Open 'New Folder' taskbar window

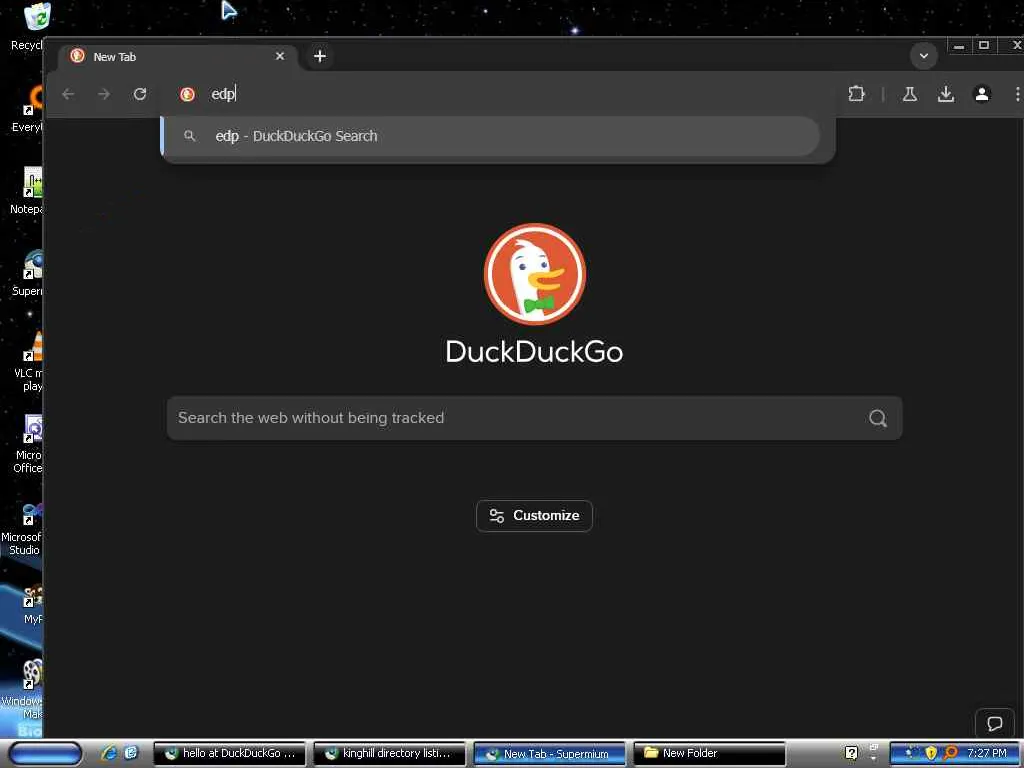pyautogui.click(x=709, y=753)
